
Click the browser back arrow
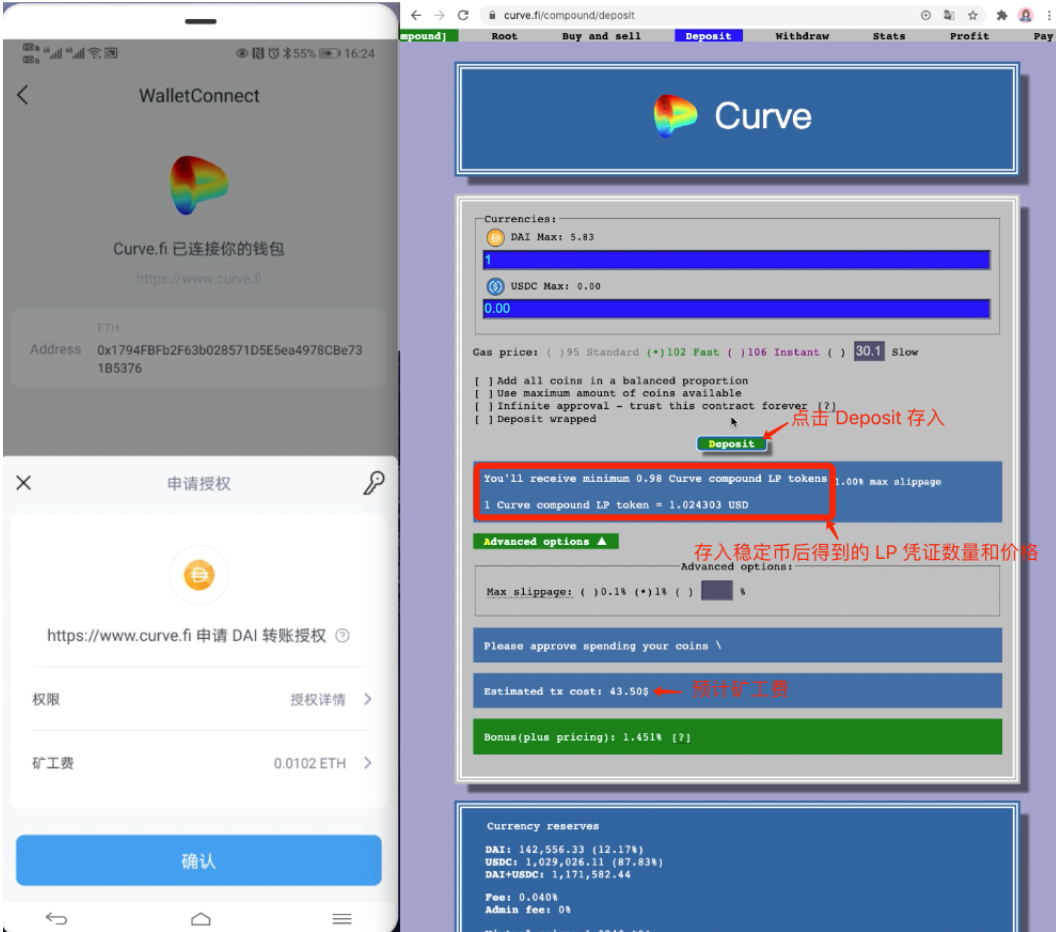416,15
